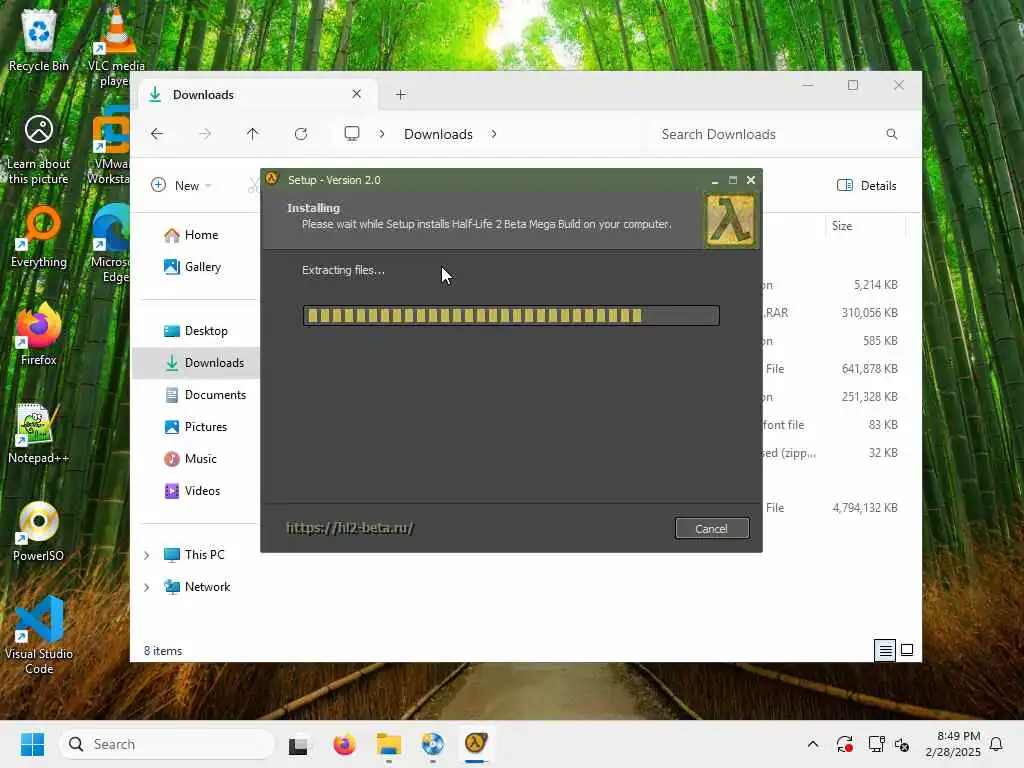The image size is (1024, 768).
Task: Refresh the Downloads folder
Action: (x=301, y=134)
